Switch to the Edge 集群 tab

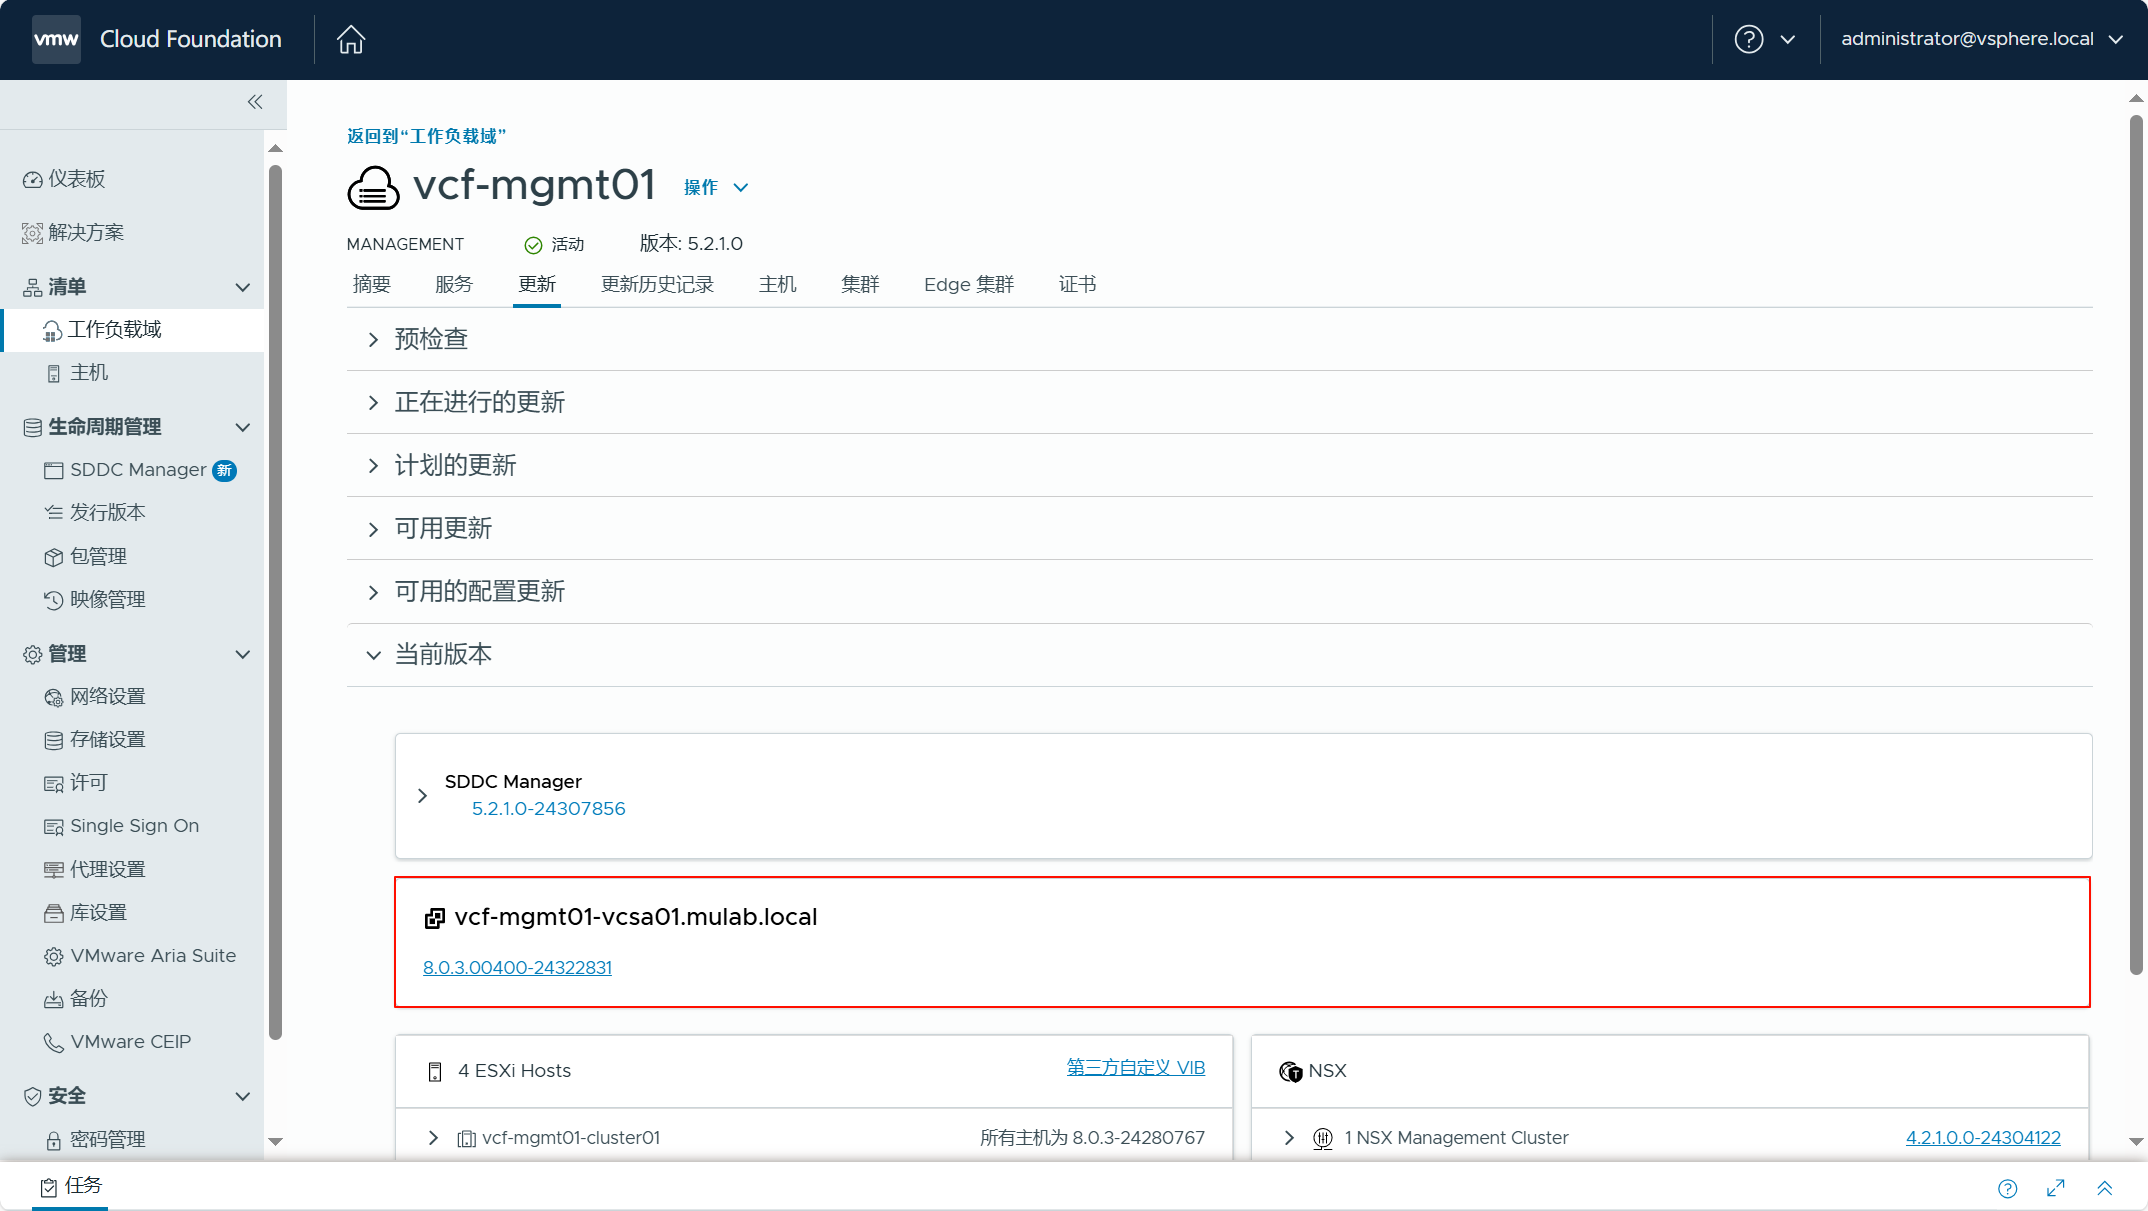pyautogui.click(x=969, y=285)
